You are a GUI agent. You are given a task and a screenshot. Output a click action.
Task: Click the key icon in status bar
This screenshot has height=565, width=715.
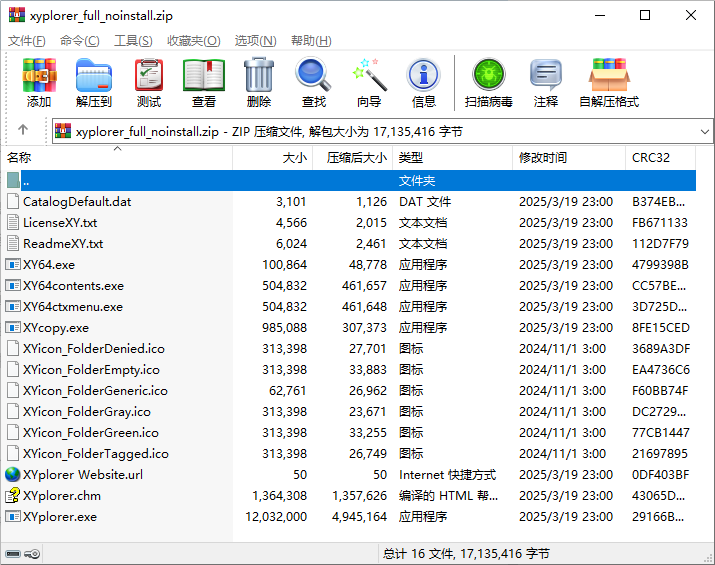pyautogui.click(x=32, y=554)
